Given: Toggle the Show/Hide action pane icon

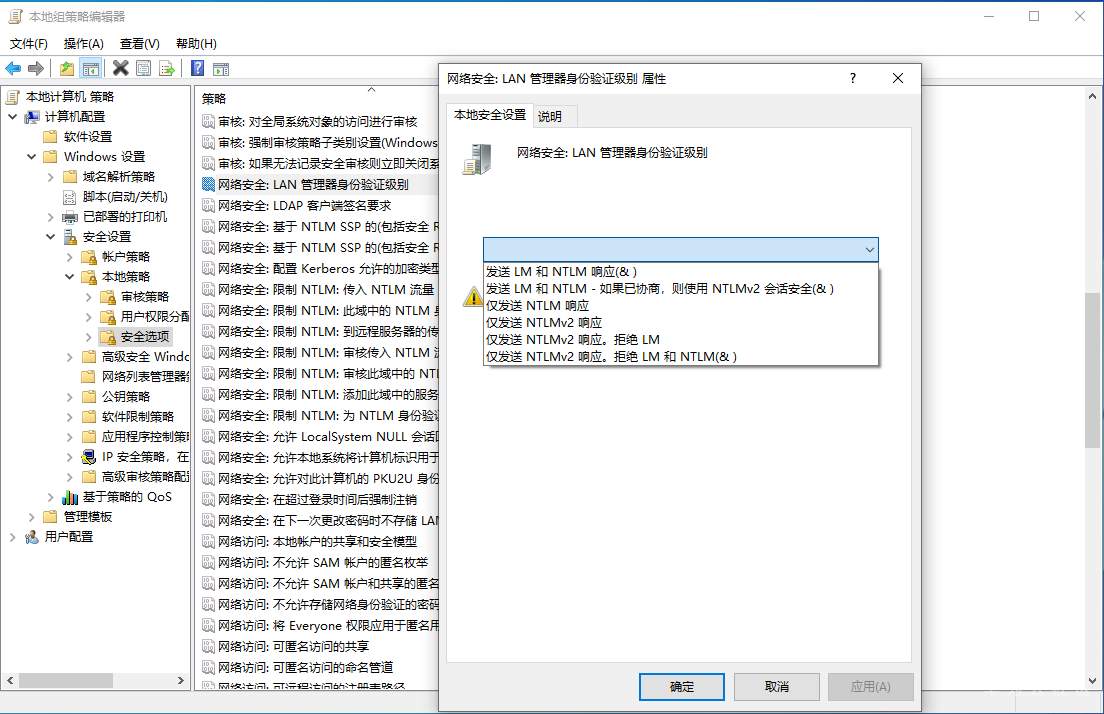Looking at the screenshot, I should (x=221, y=68).
